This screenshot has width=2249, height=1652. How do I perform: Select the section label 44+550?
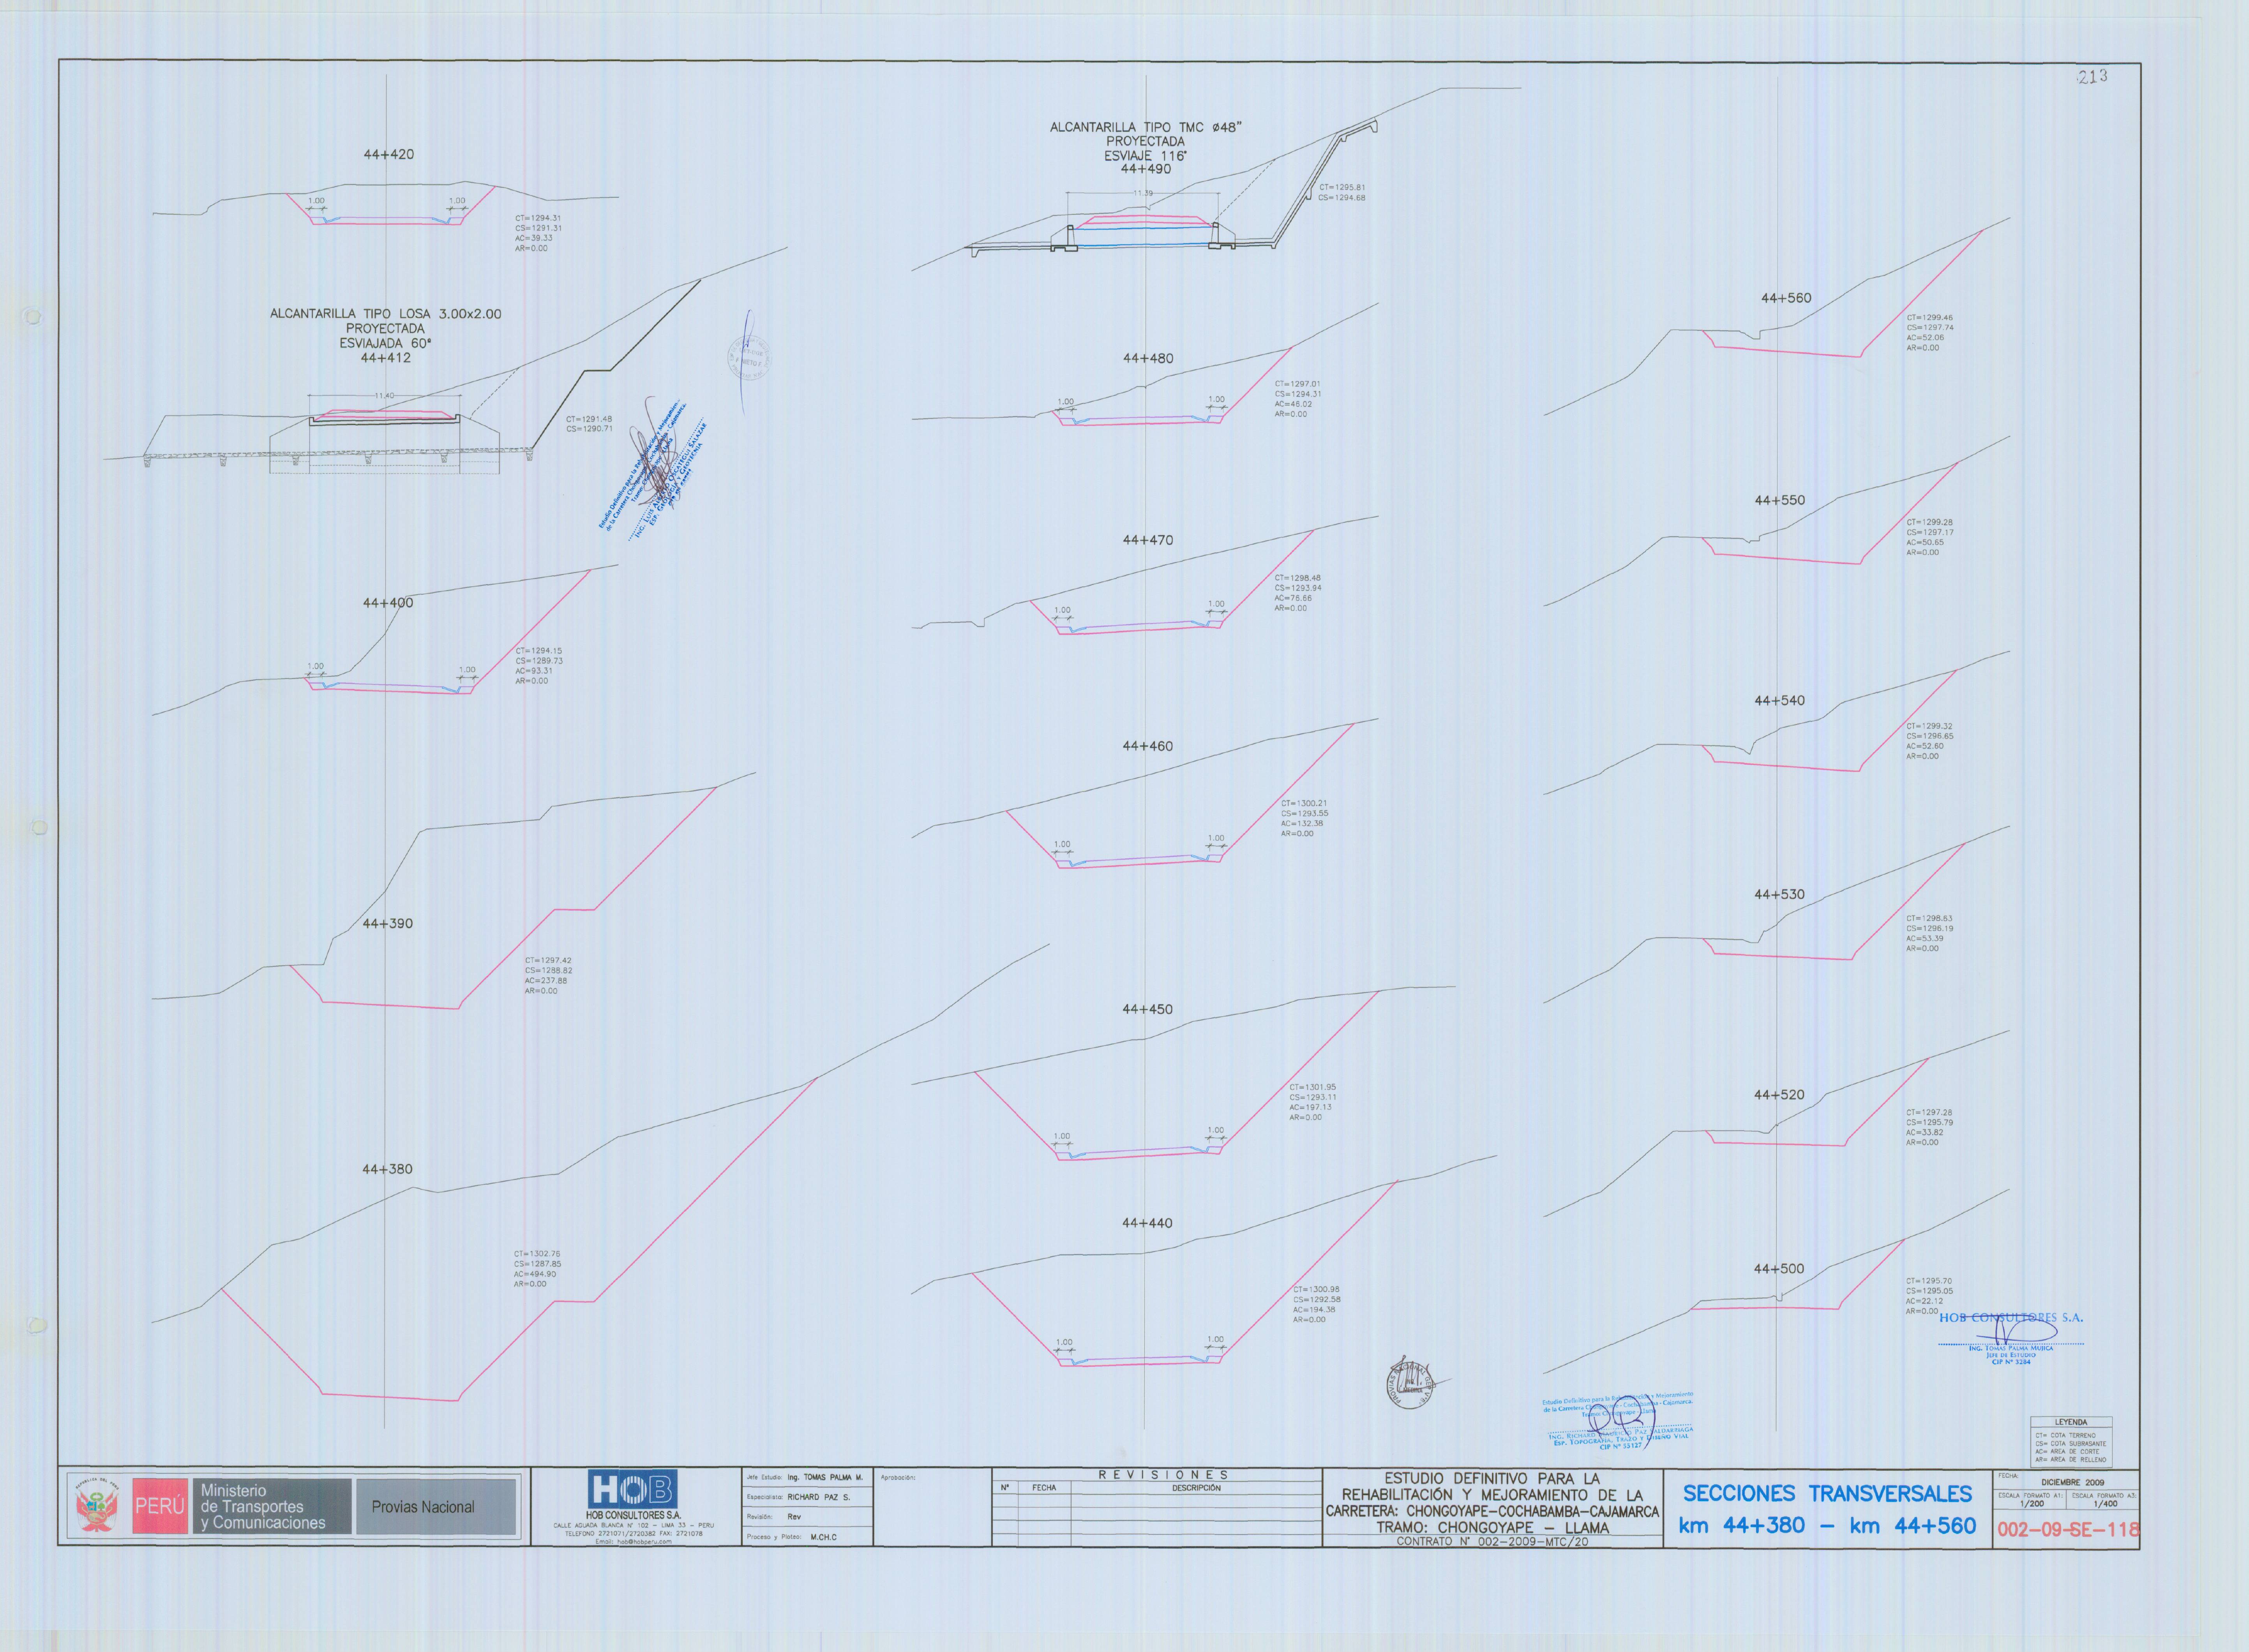pos(1780,500)
